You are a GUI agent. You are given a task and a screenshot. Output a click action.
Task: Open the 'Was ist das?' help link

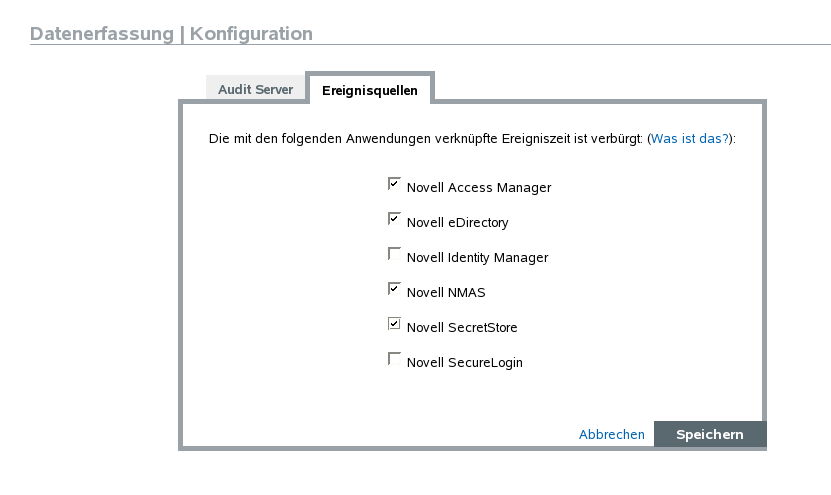[690, 138]
